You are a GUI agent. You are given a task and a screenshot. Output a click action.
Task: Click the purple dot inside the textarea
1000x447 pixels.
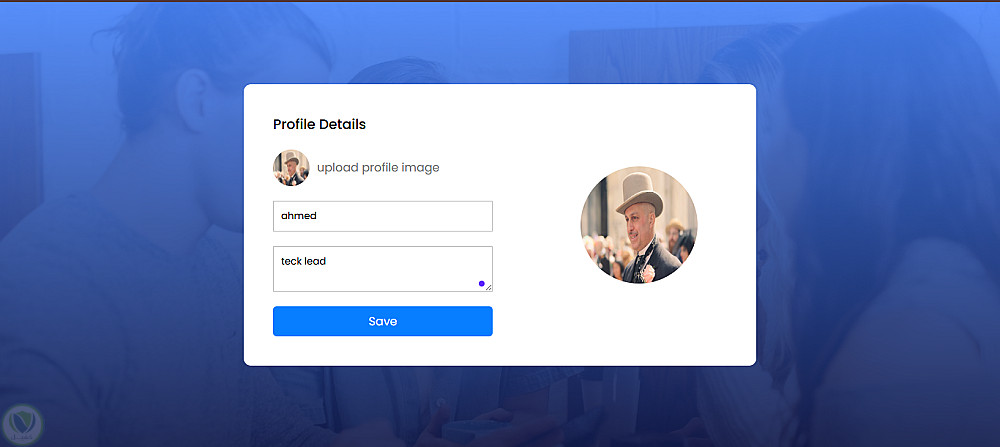tap(482, 284)
